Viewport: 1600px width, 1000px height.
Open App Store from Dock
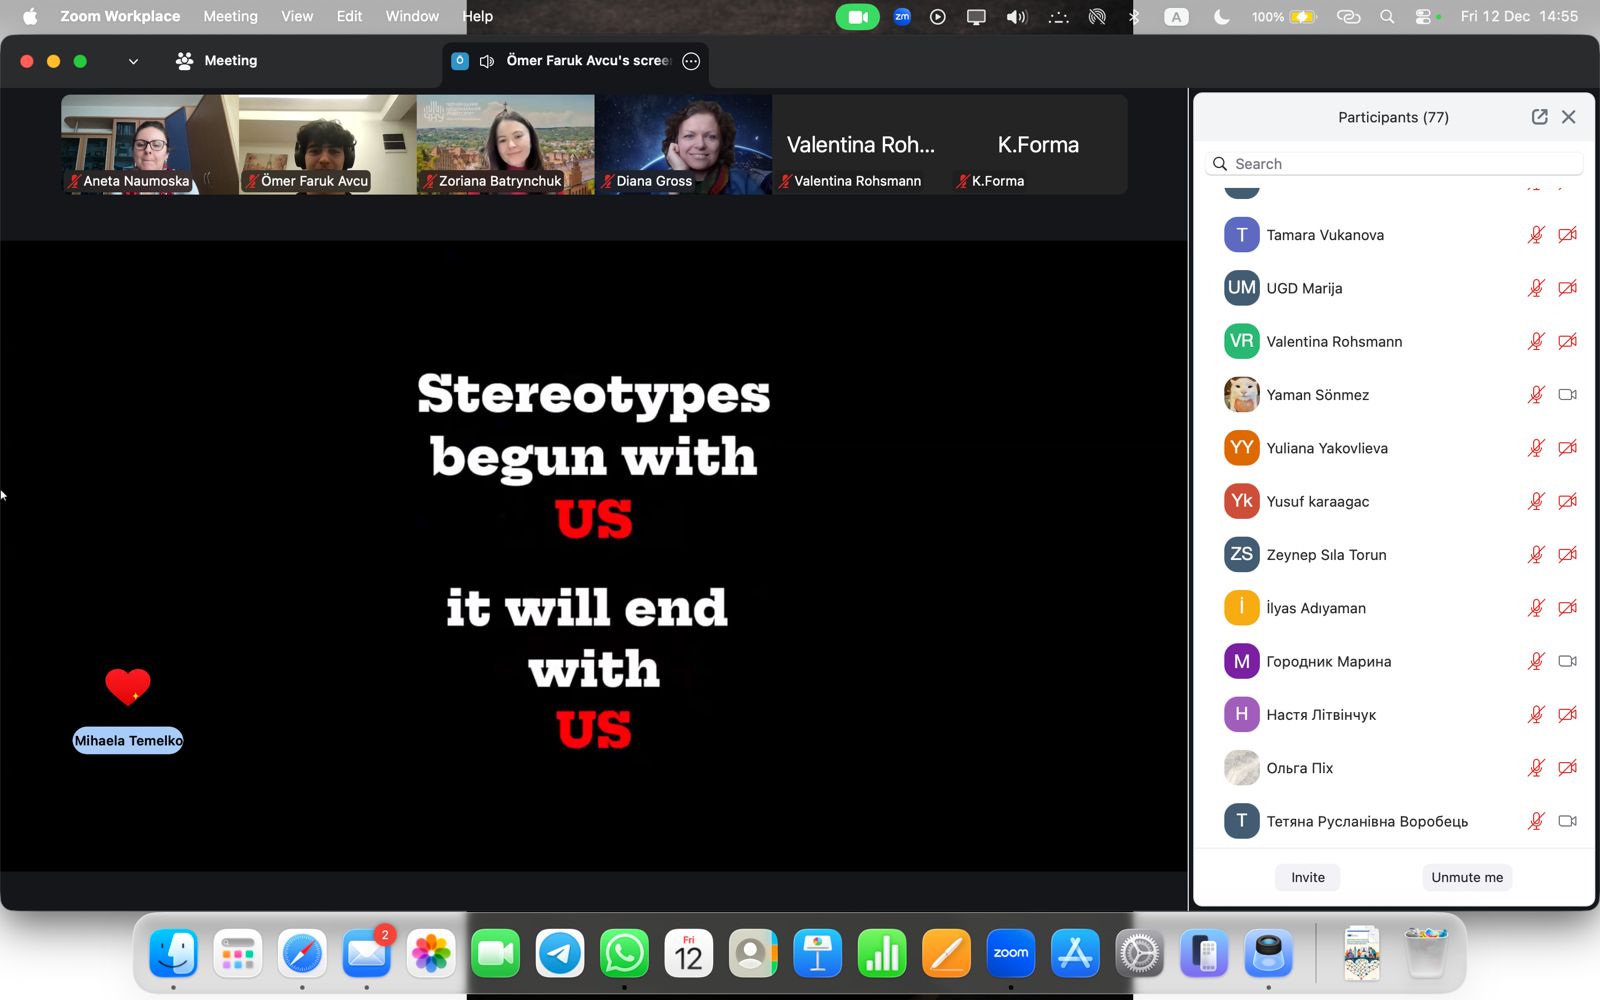click(1075, 953)
